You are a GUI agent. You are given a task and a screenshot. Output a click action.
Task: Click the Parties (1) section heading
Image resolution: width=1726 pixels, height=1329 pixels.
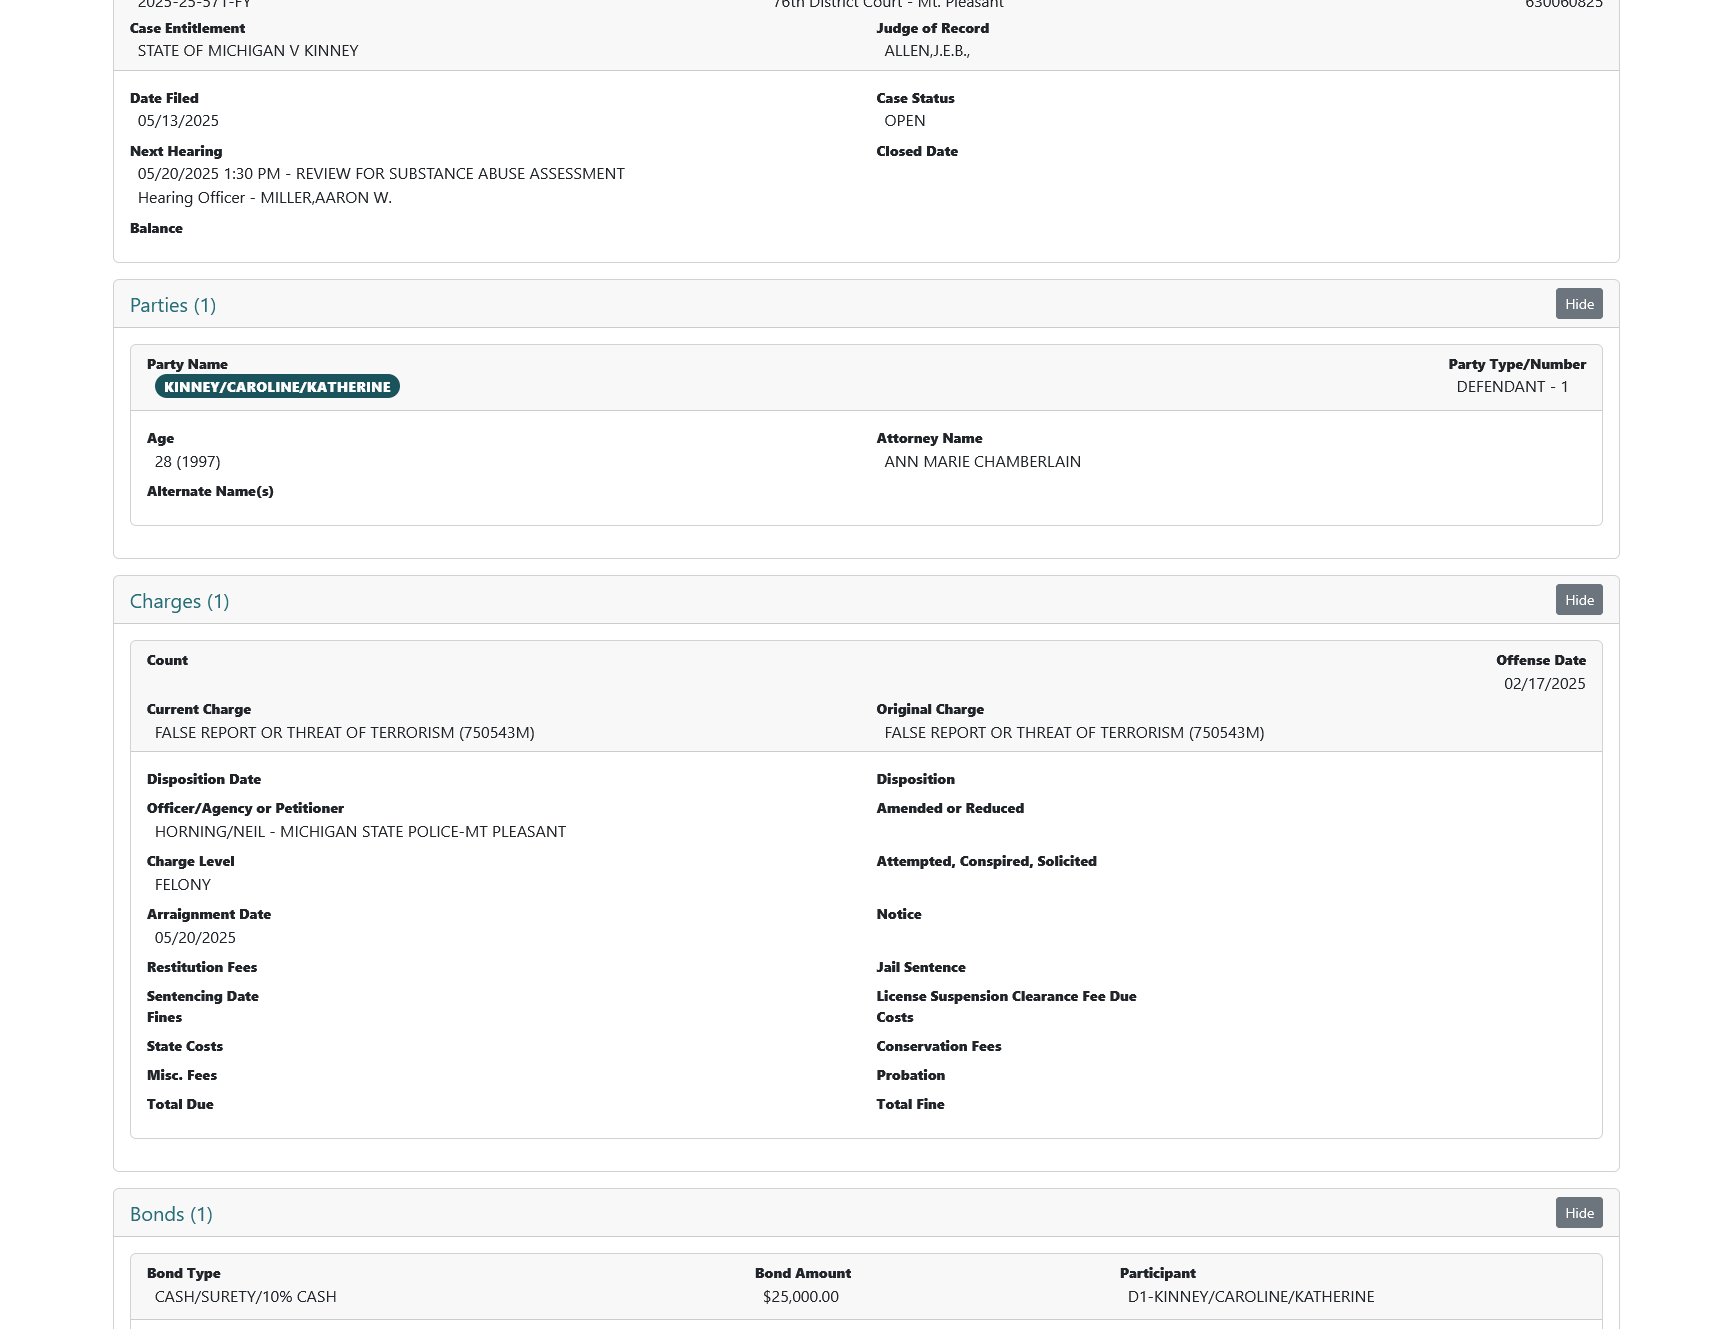coord(173,305)
